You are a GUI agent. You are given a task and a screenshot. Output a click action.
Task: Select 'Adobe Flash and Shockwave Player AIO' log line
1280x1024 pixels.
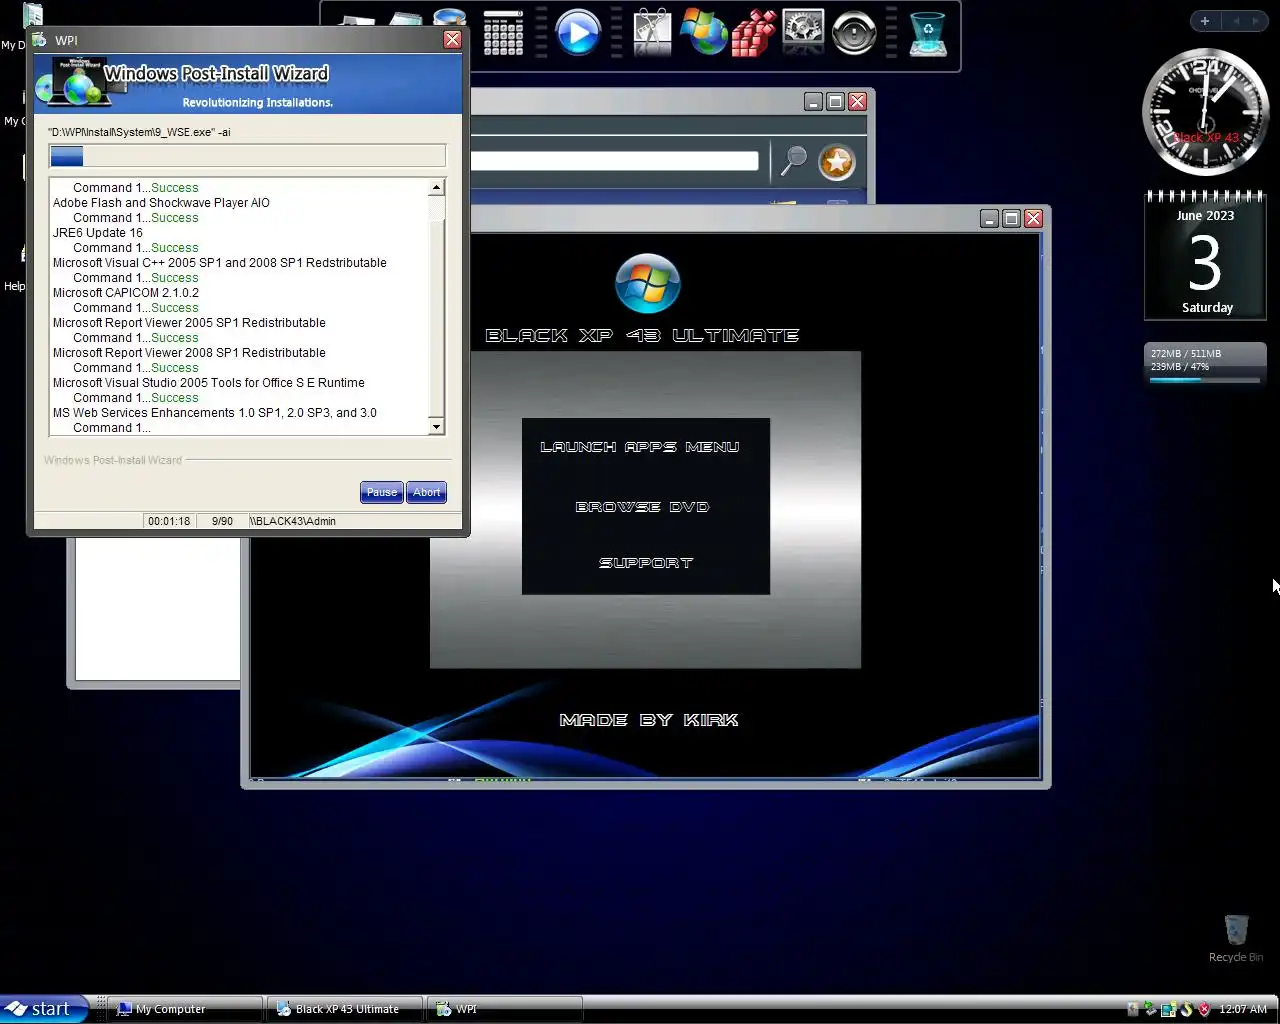point(161,202)
